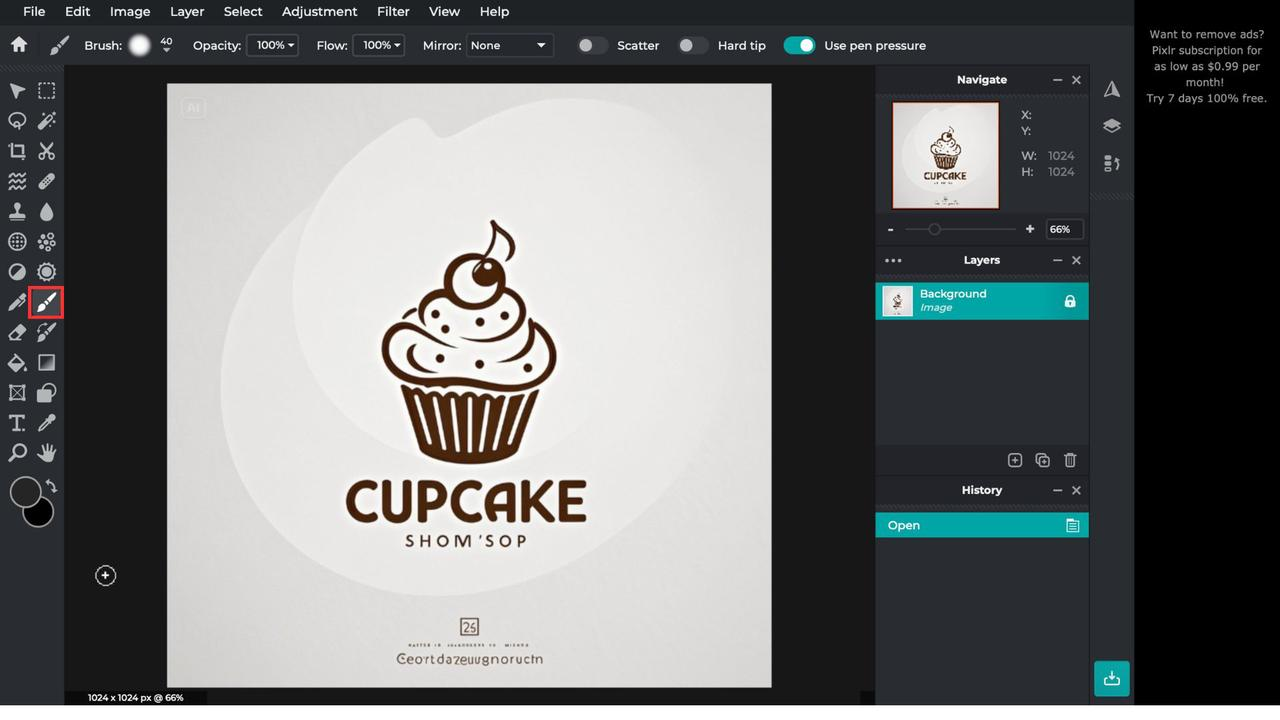Select the sun-shaped Sponge tool
This screenshot has width=1280, height=720.
47,272
